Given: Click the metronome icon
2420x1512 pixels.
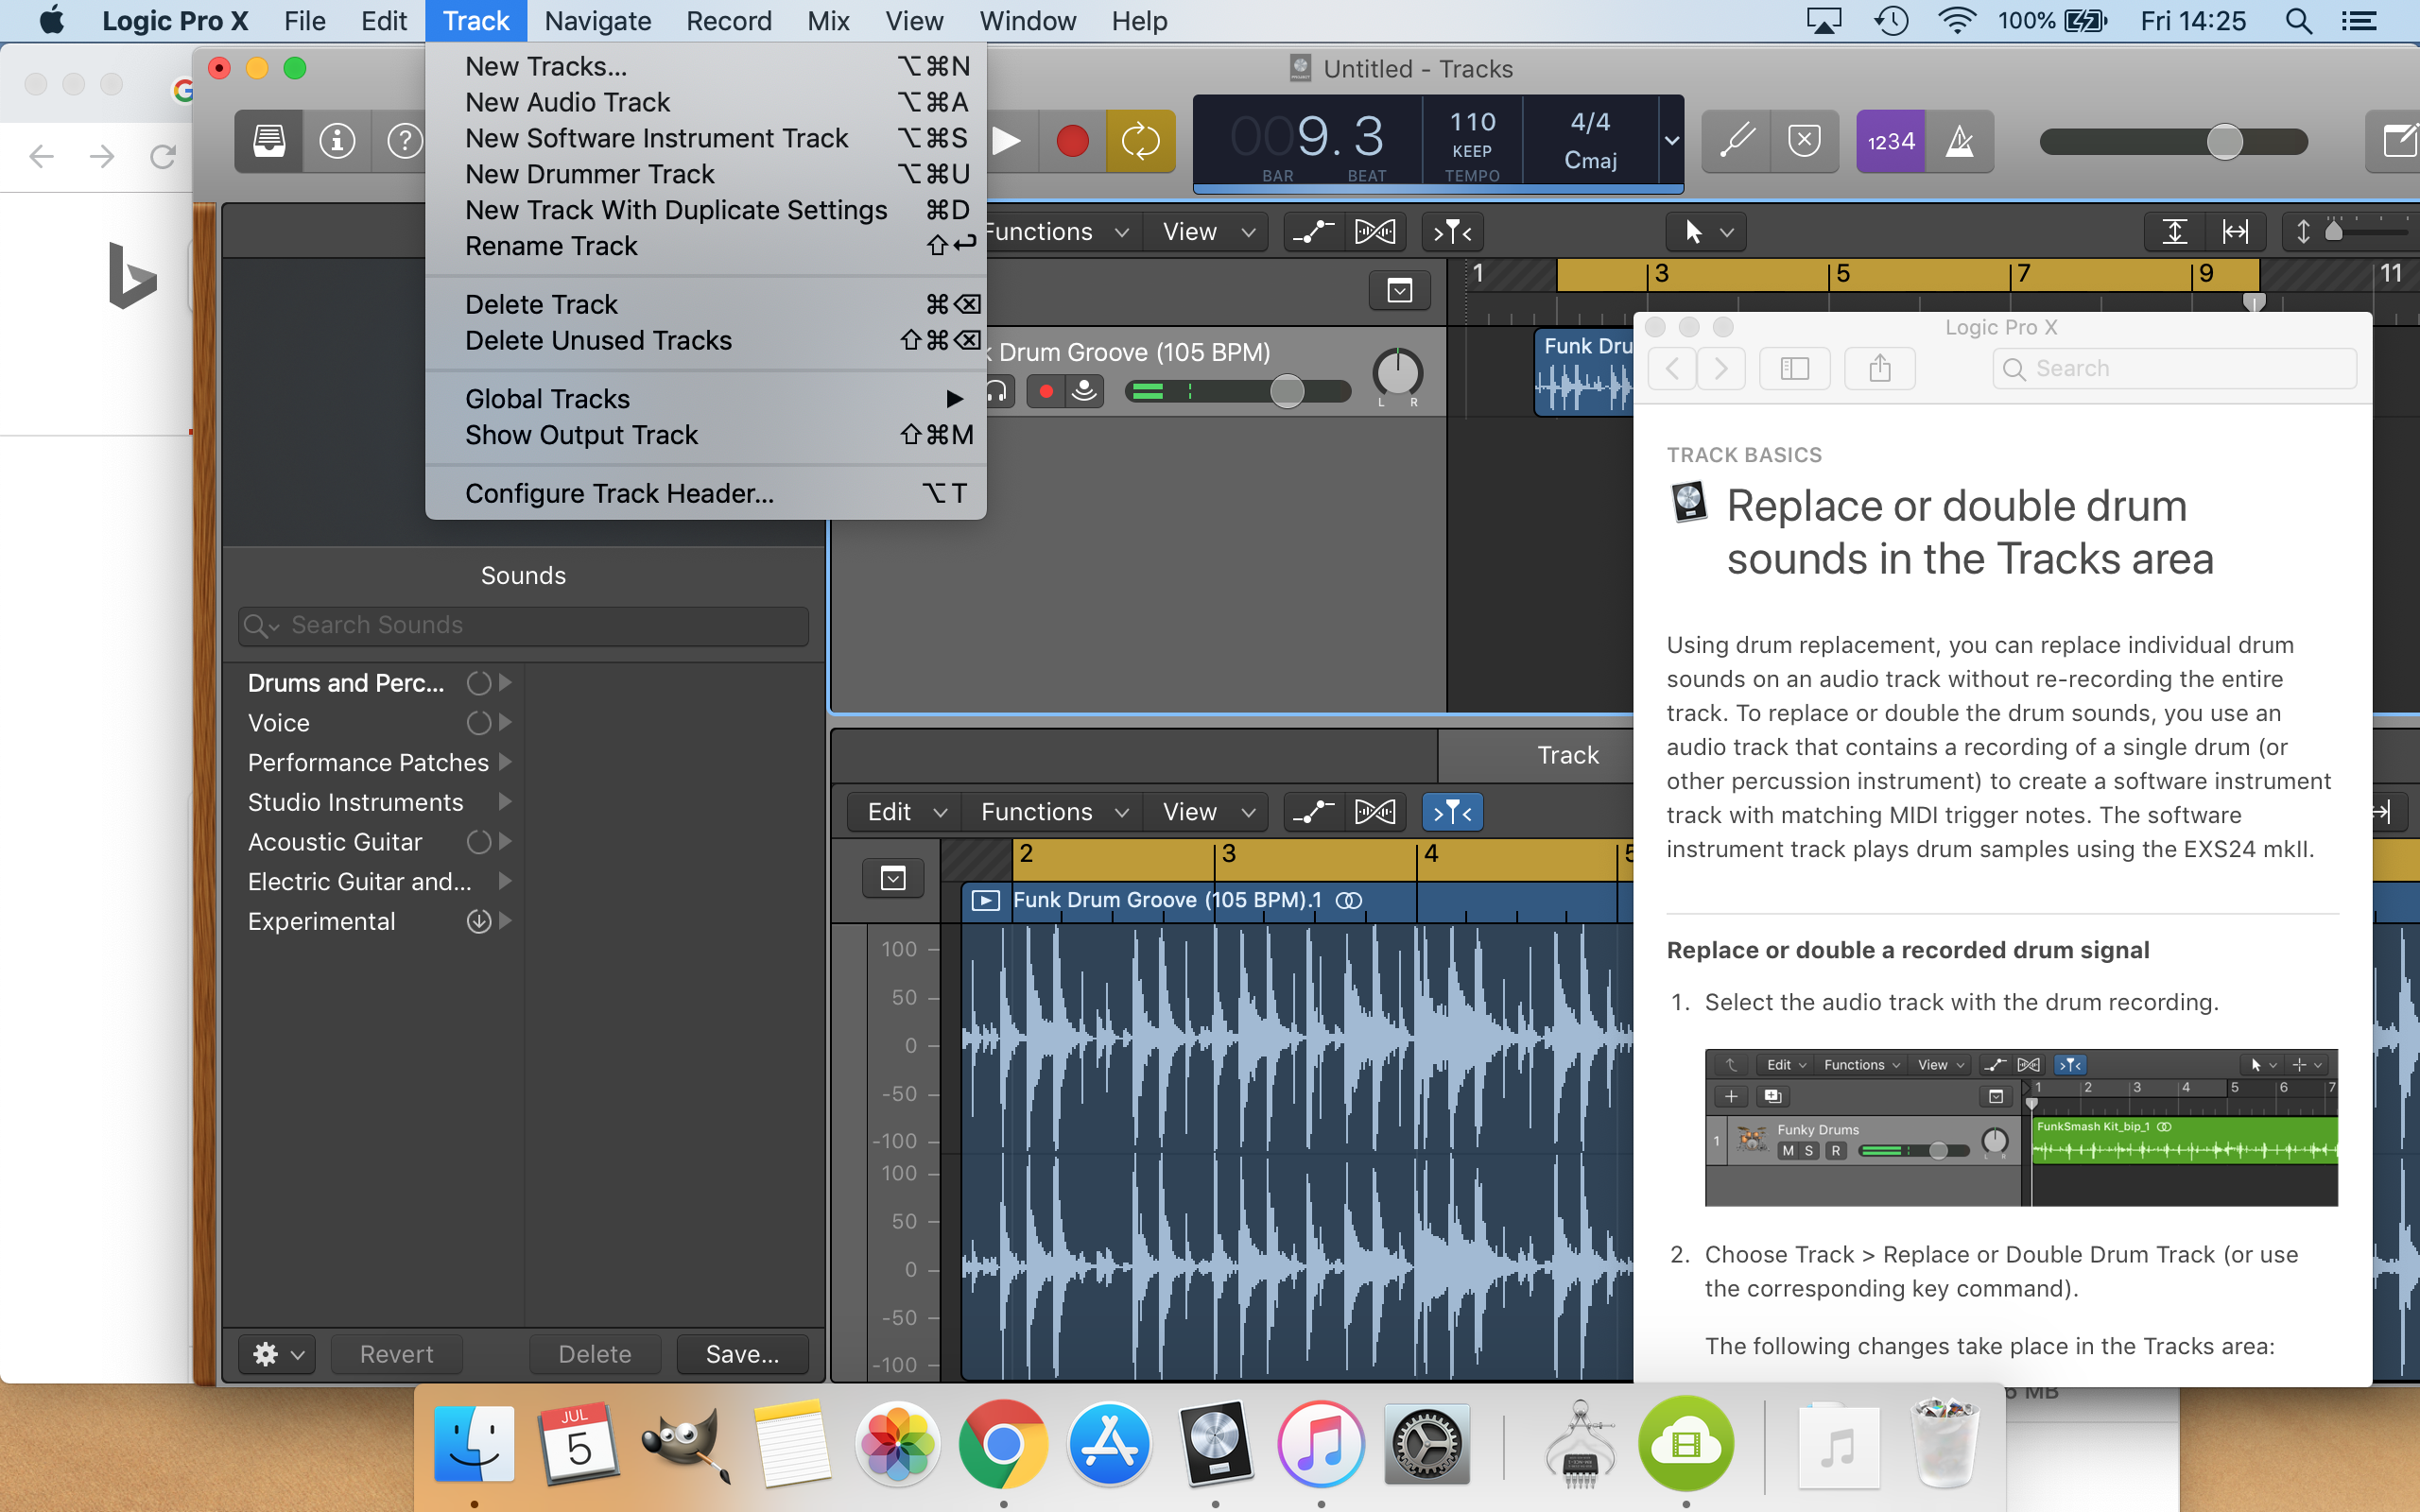Looking at the screenshot, I should pos(1959,141).
